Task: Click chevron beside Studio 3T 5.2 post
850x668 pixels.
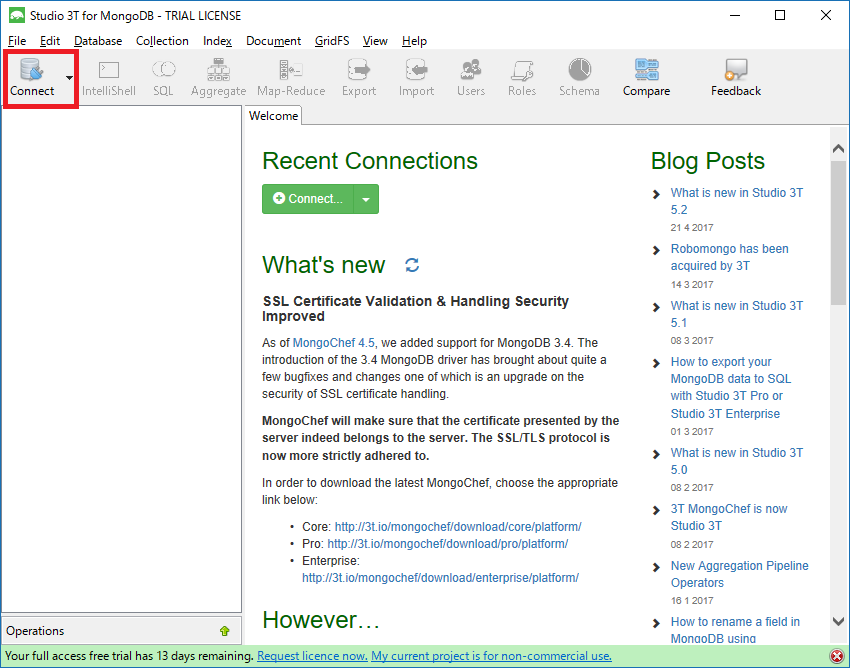Action: 656,194
